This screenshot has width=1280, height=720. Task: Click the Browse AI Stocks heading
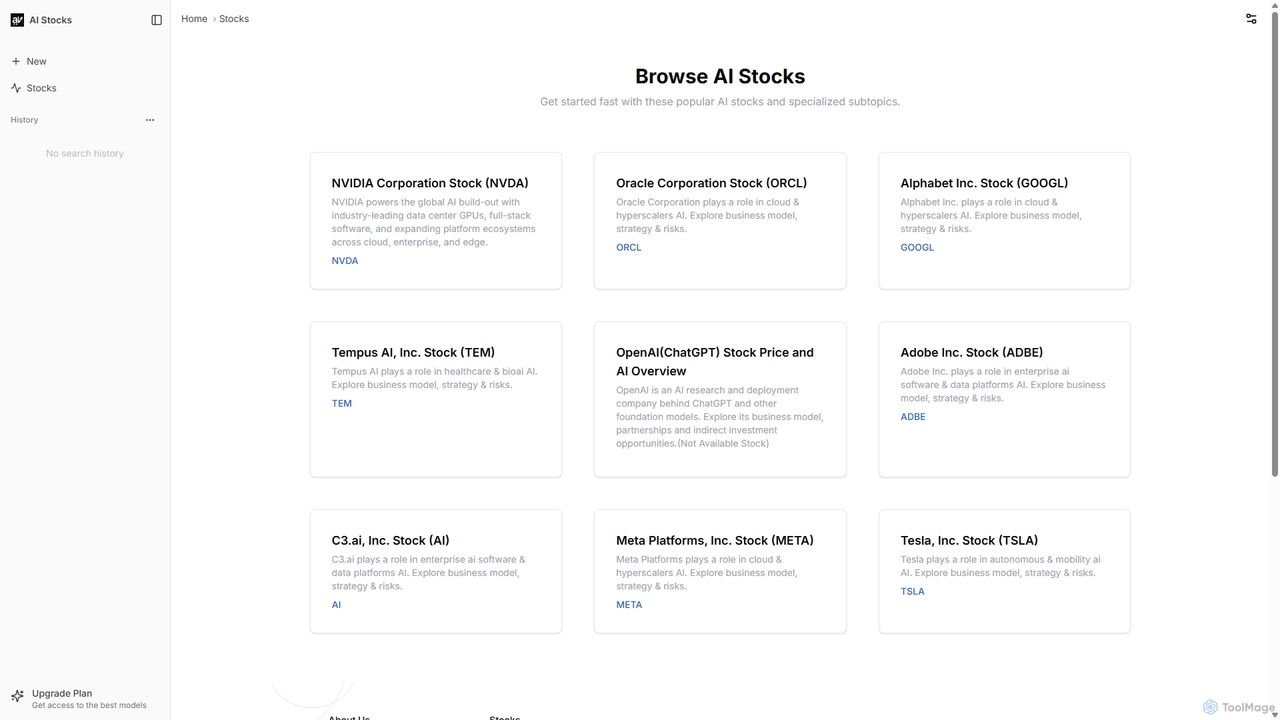[720, 77]
